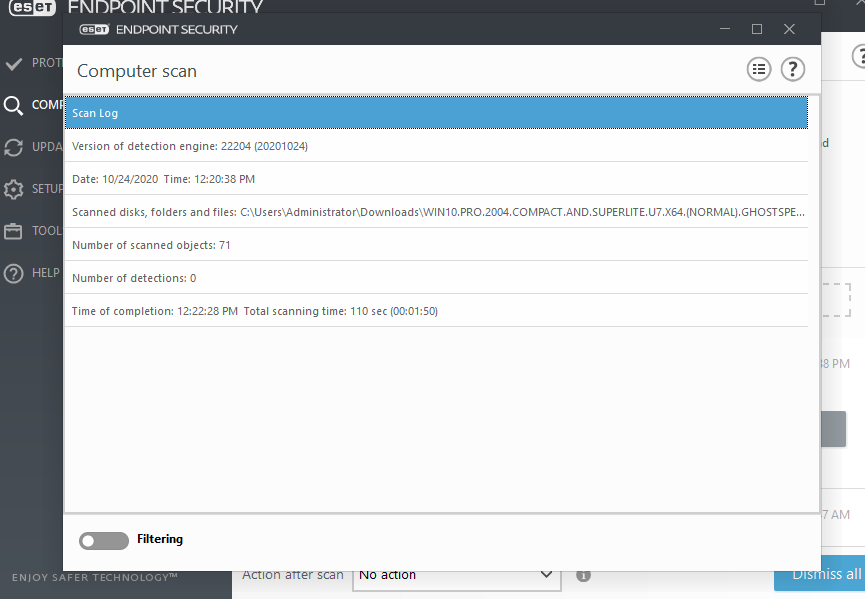Select the Scanned disks, folders and files row

436,212
